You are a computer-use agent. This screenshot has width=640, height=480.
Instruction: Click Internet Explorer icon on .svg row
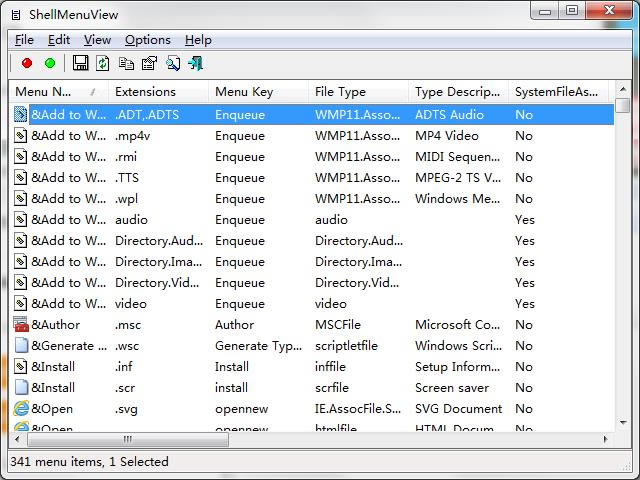pyautogui.click(x=21, y=409)
